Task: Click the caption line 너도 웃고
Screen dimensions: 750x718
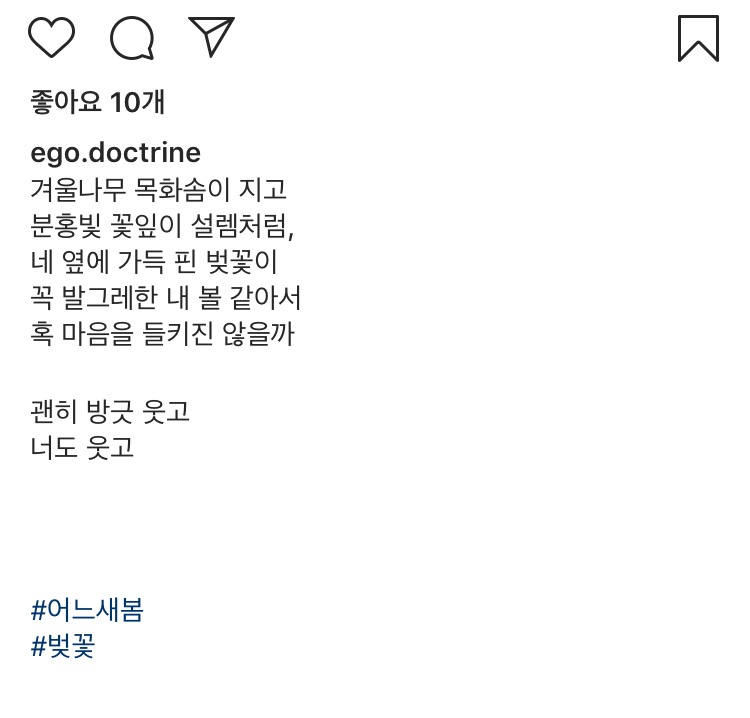Action: click(x=83, y=447)
